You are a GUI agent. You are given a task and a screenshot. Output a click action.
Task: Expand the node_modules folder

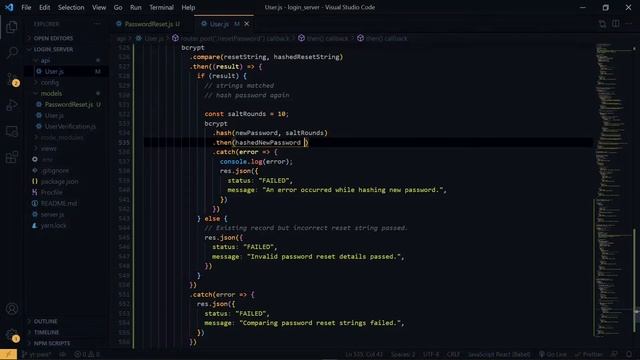[62, 138]
